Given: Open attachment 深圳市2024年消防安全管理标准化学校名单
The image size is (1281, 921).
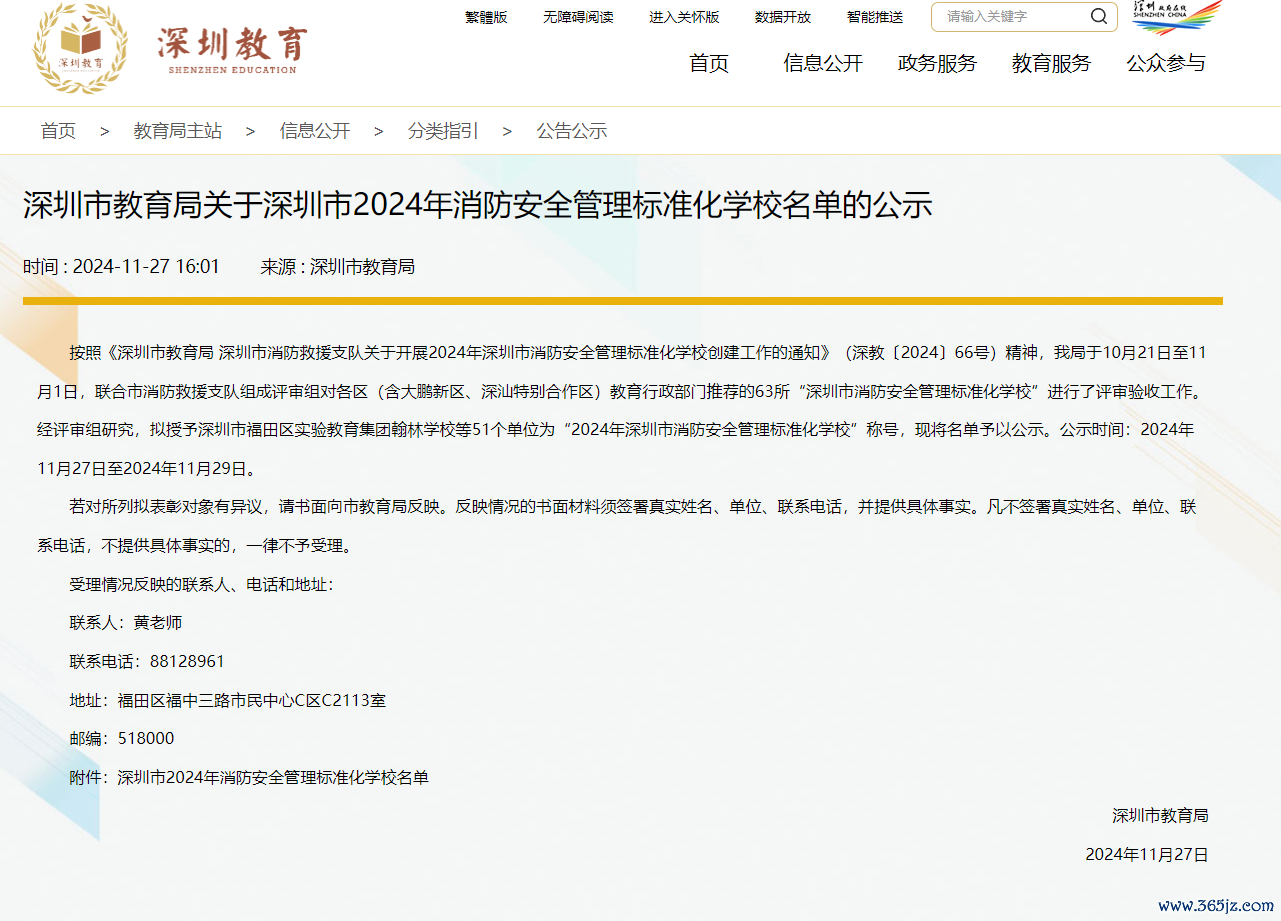Looking at the screenshot, I should 273,777.
